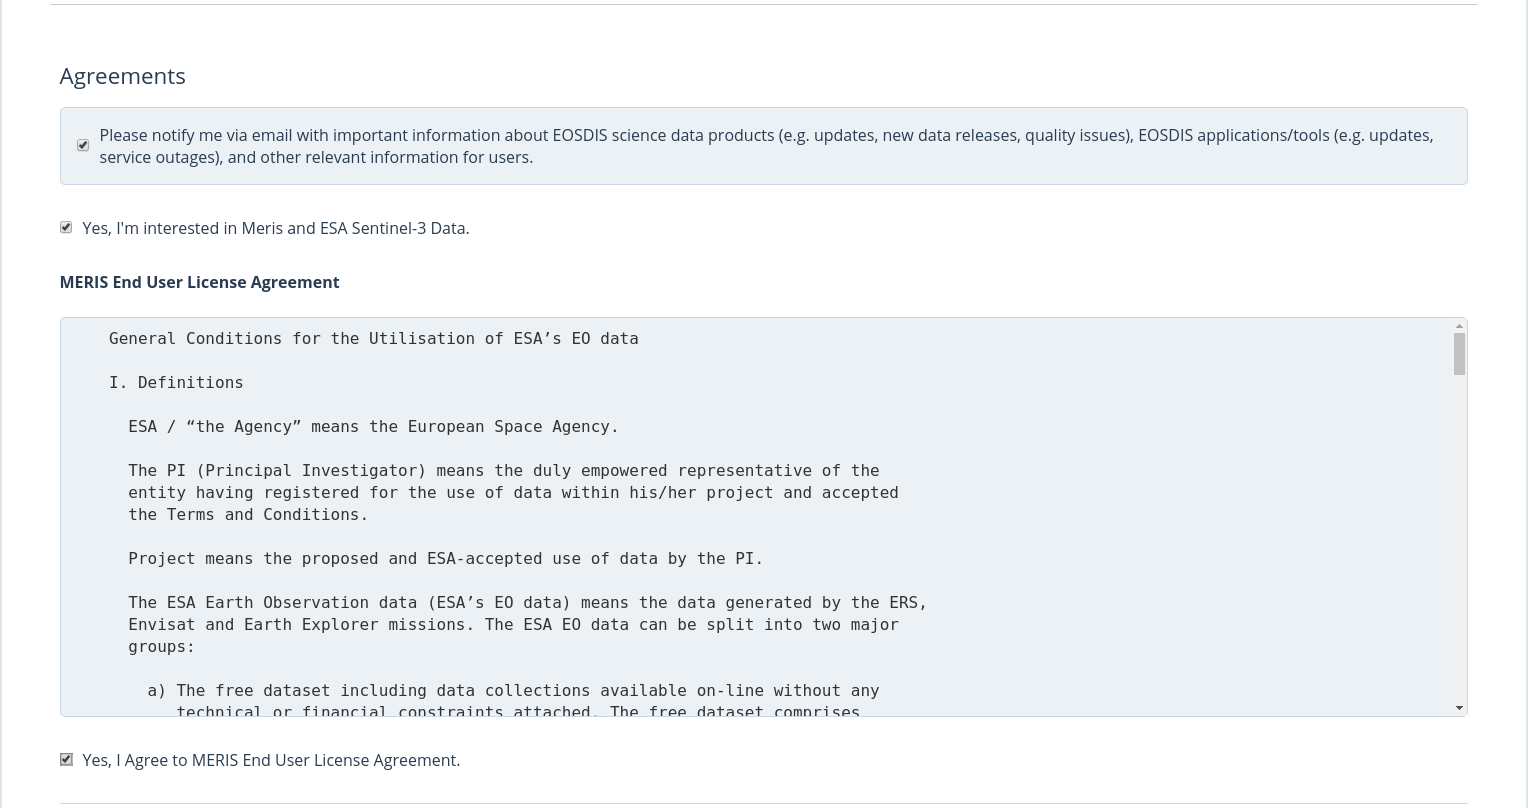Click "a) The free dataset including" line
This screenshot has height=808, width=1528.
tap(513, 690)
